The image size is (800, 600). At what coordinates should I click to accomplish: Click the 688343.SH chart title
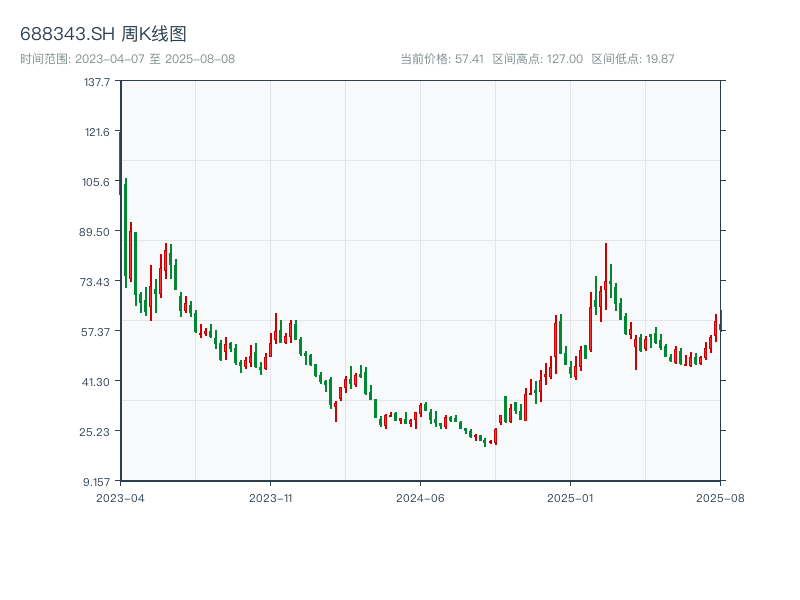(x=103, y=34)
